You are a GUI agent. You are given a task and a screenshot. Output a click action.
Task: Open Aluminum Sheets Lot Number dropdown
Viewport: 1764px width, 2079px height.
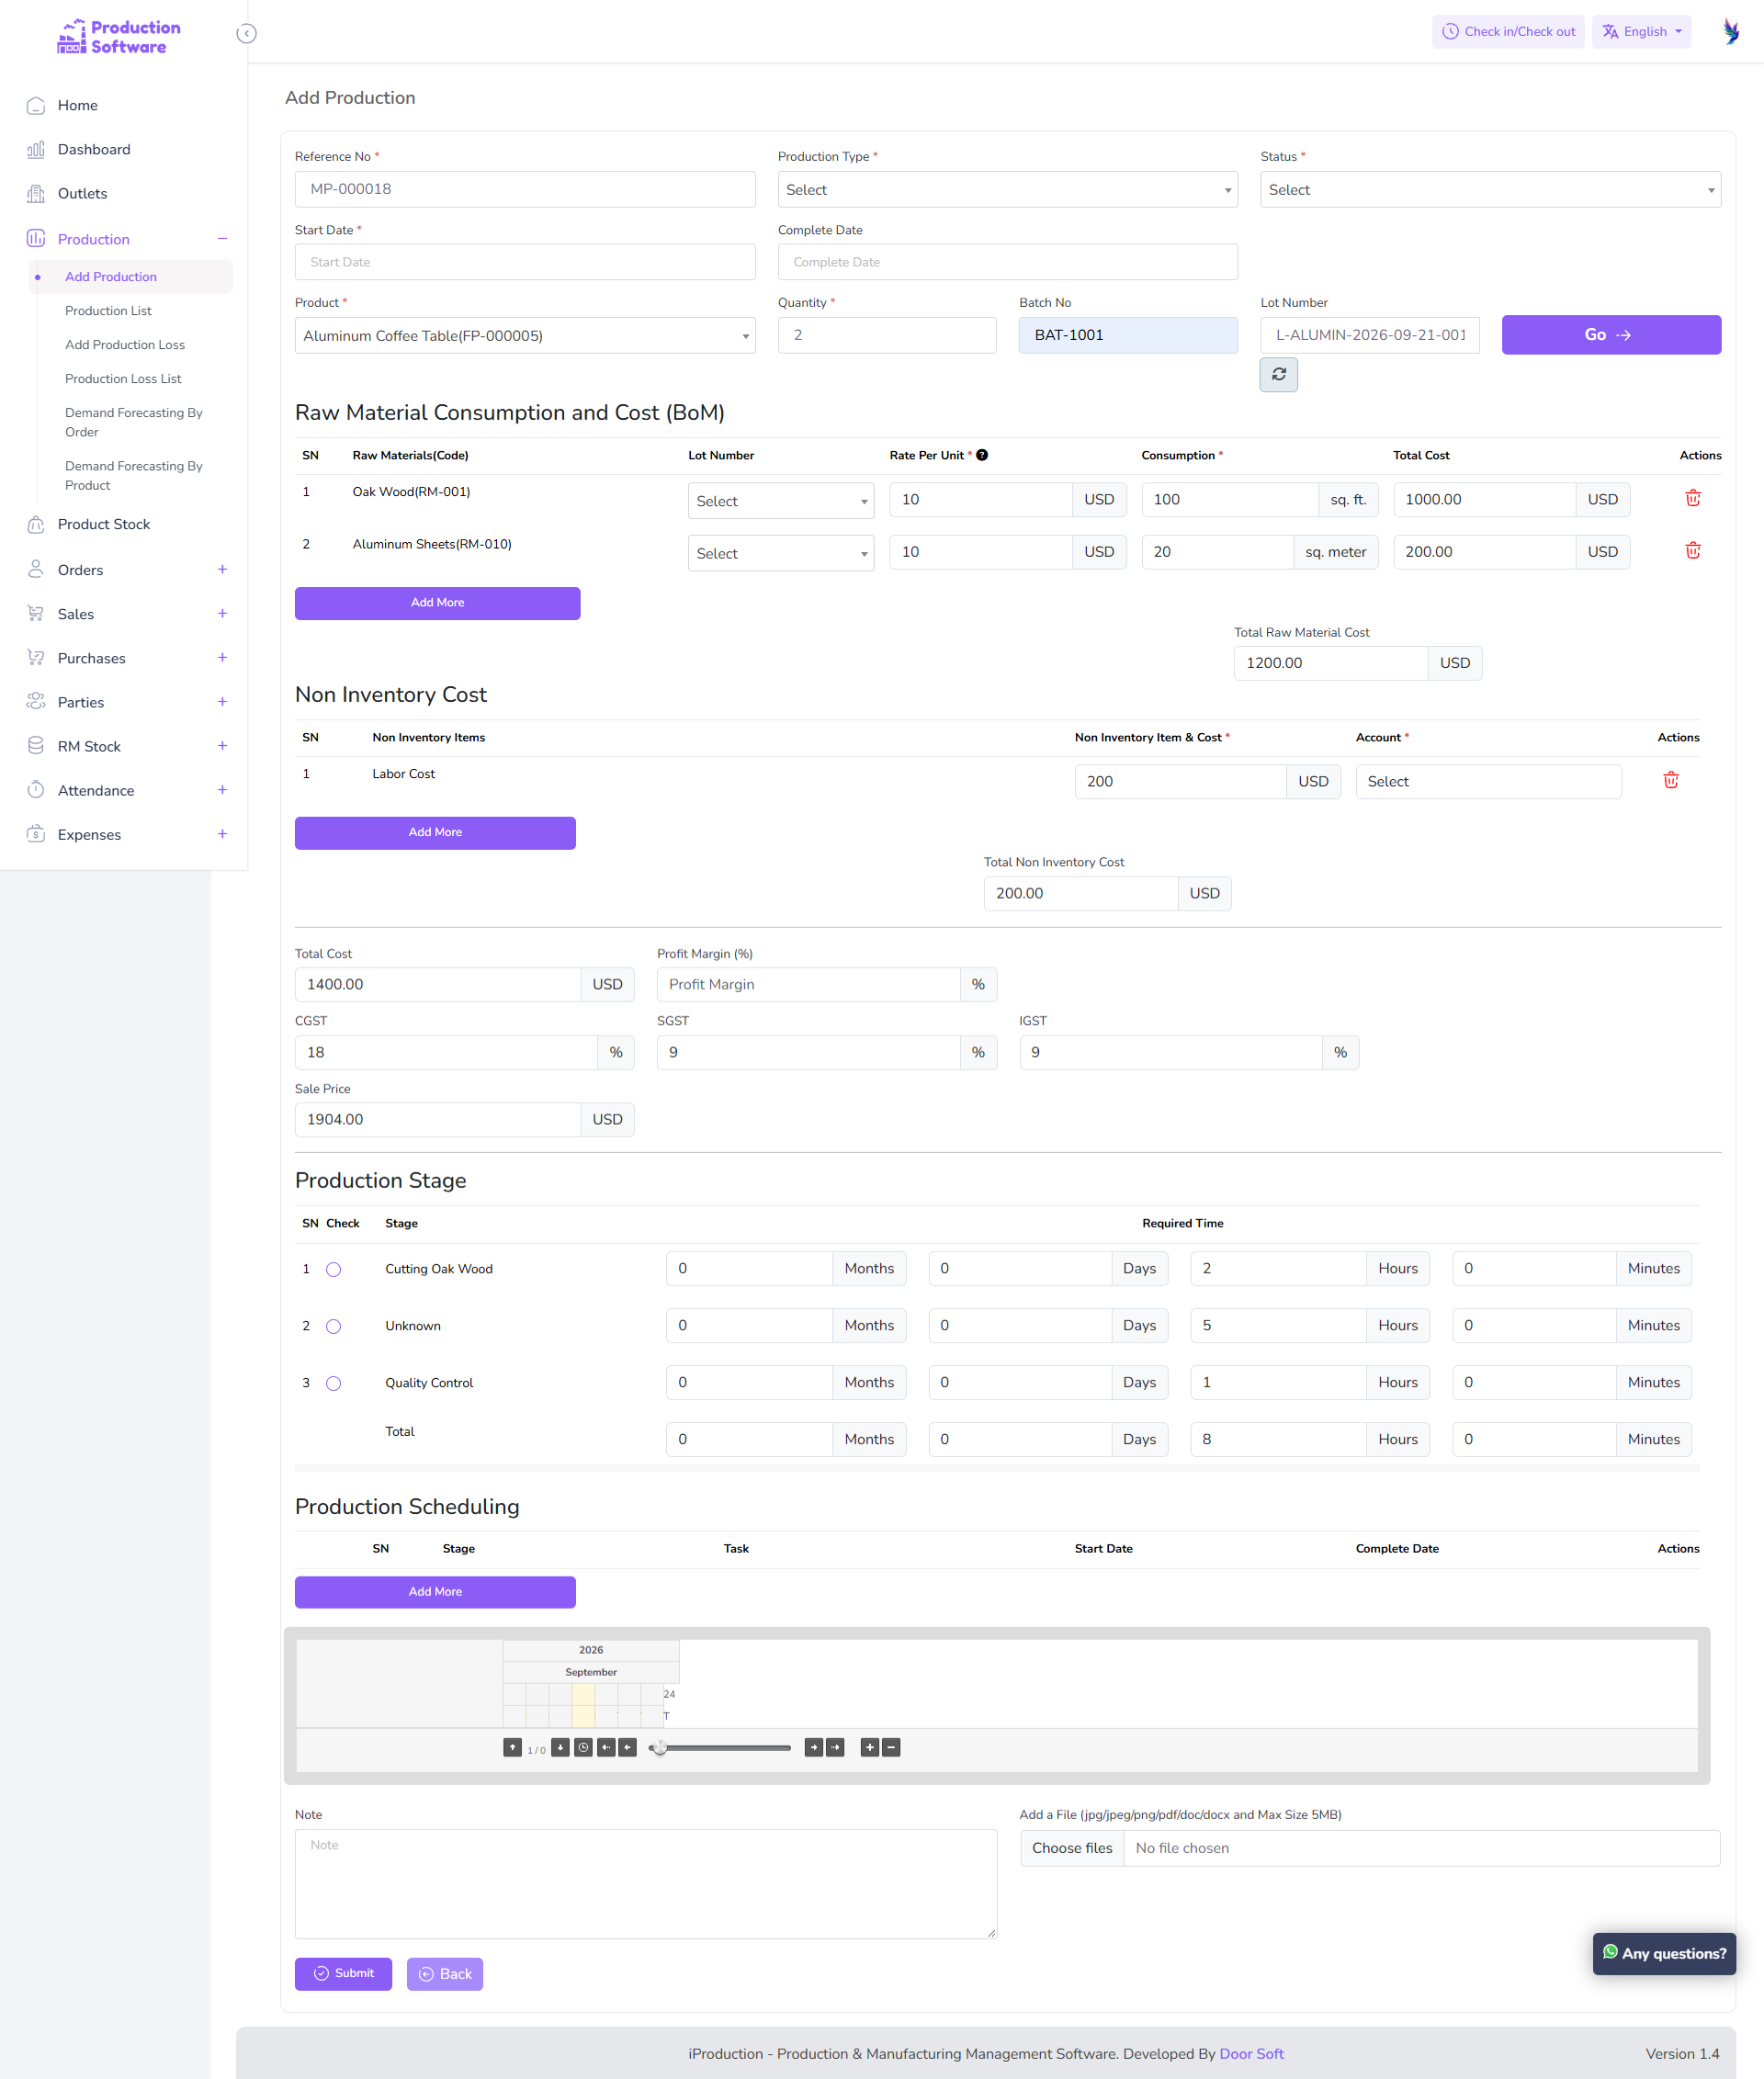coord(780,552)
